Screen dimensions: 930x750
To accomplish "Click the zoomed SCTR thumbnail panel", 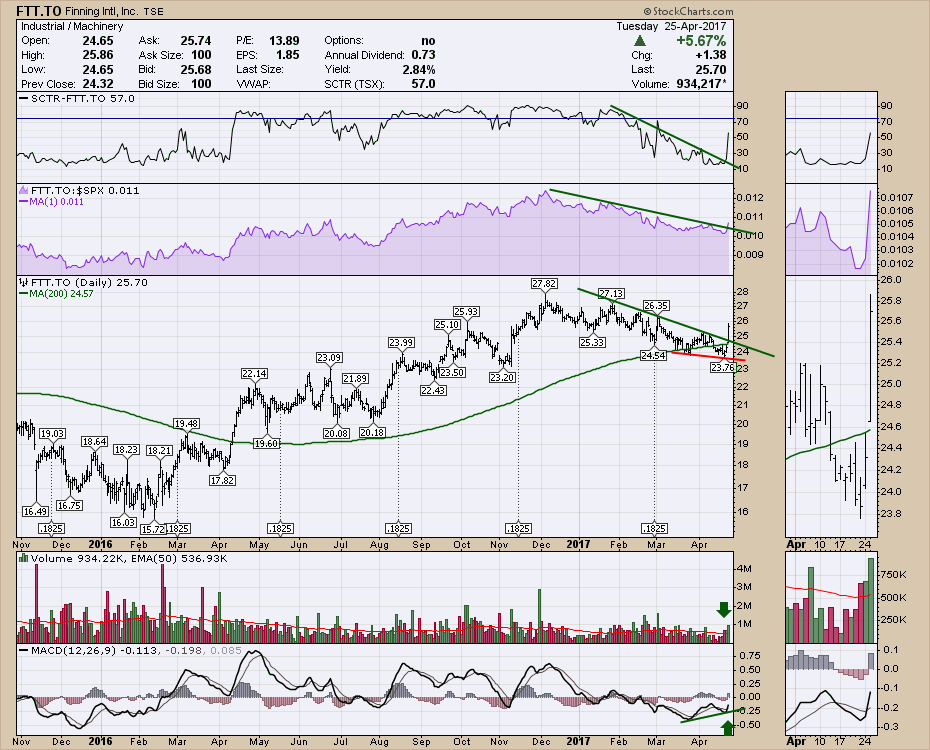I will (x=831, y=137).
